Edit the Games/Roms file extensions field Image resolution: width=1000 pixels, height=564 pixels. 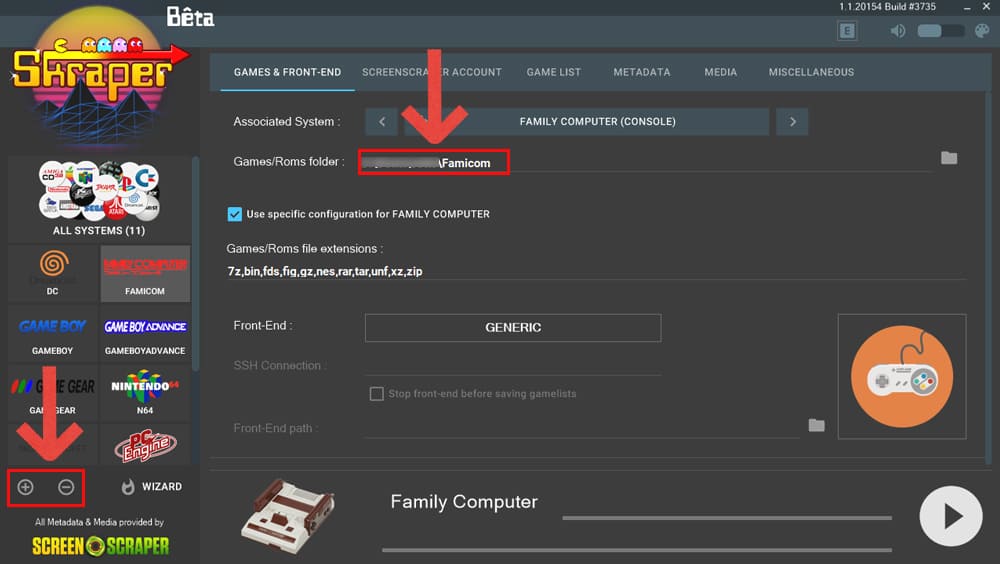596,271
